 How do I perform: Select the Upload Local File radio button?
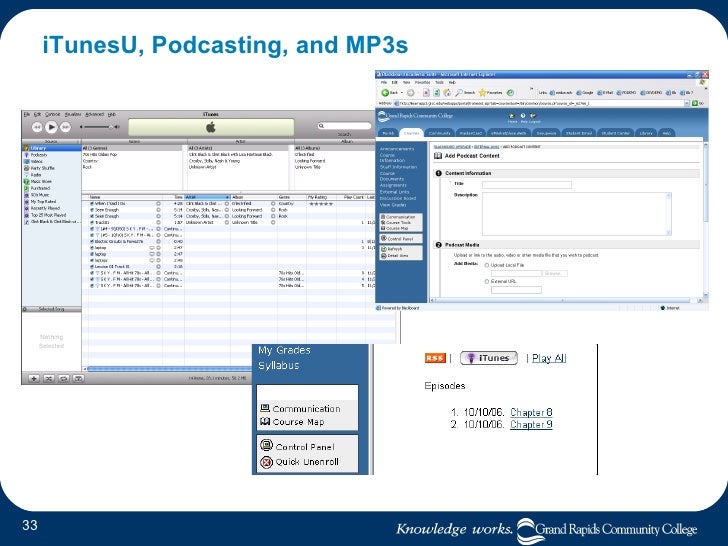pyautogui.click(x=487, y=265)
